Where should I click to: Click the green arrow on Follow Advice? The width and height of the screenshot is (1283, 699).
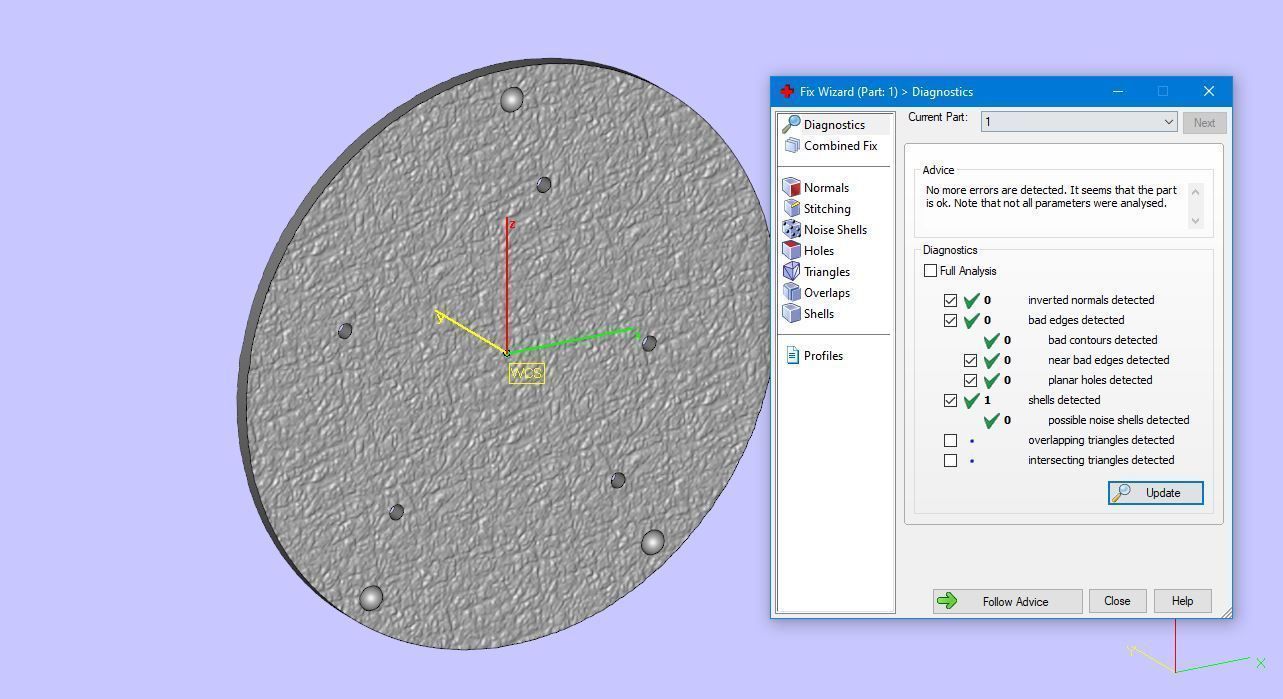coord(946,601)
